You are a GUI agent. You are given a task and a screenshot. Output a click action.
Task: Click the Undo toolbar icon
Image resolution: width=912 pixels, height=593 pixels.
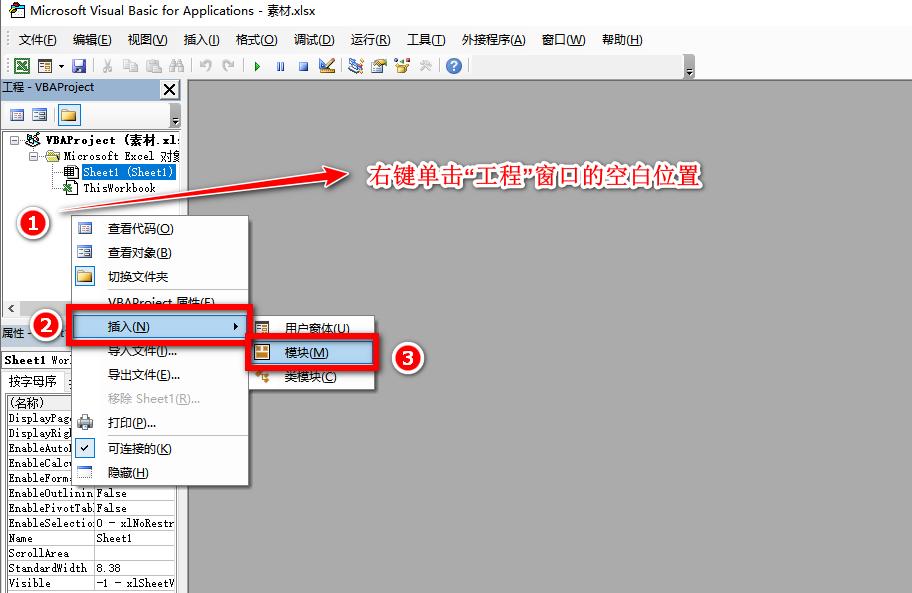tap(205, 66)
